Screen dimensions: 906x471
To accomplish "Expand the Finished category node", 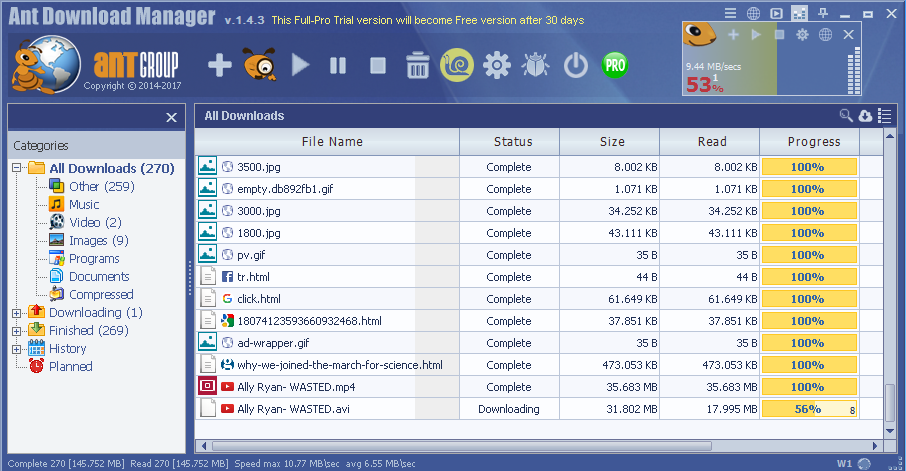I will click(16, 331).
